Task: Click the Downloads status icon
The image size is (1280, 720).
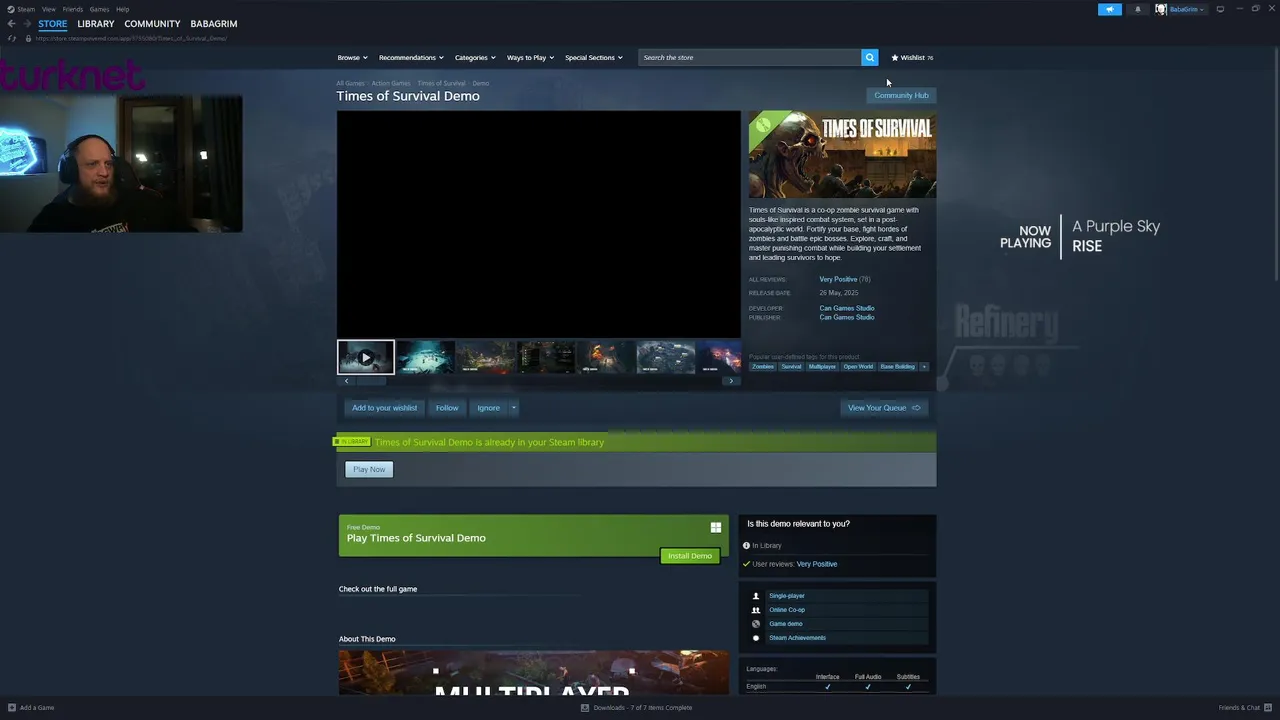Action: (x=585, y=707)
